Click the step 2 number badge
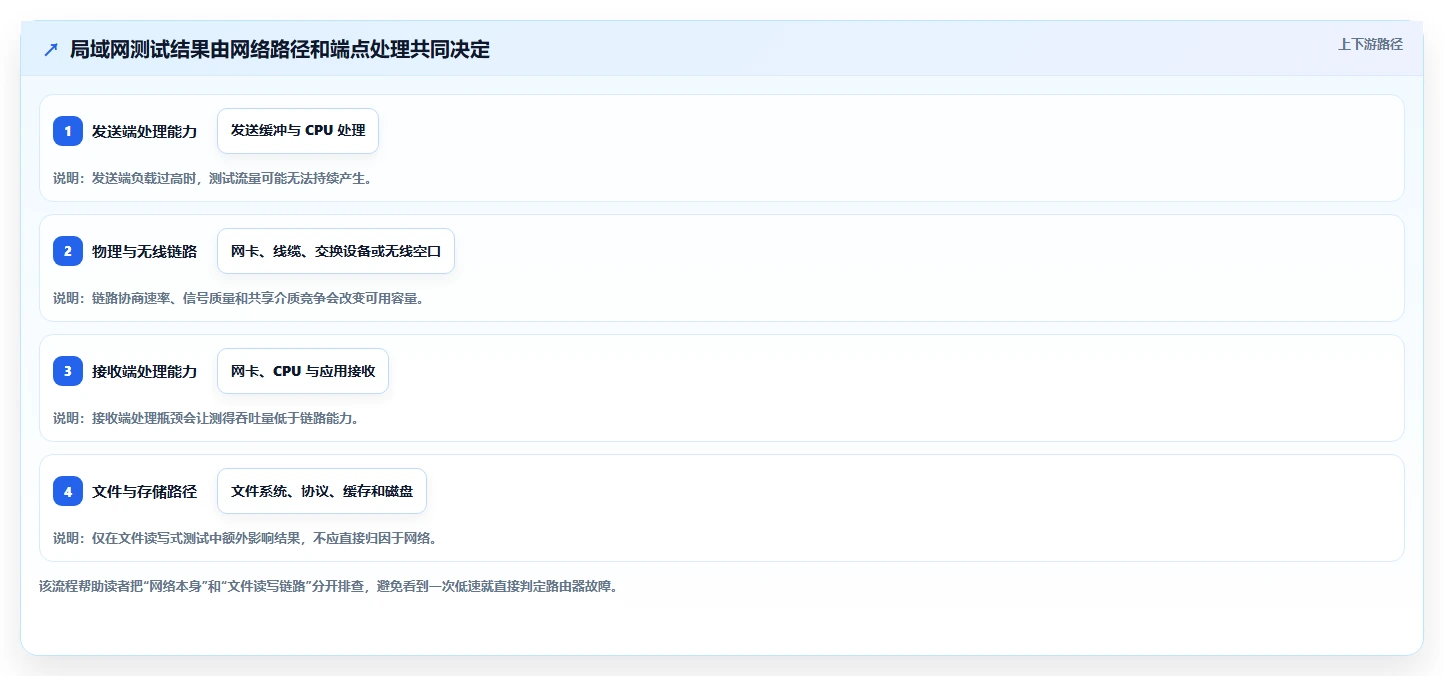Image resolution: width=1444 pixels, height=676 pixels. pyautogui.click(x=68, y=251)
